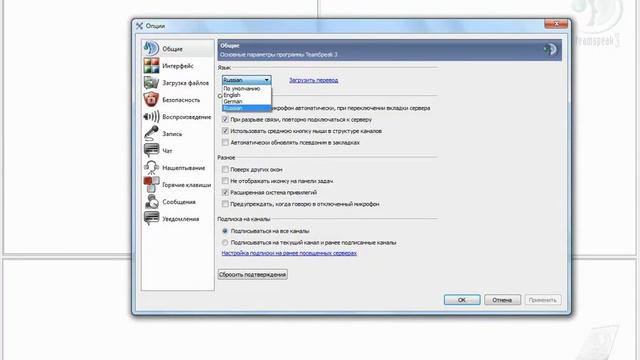Open the Чат section label
The image size is (640, 360).
167,151
